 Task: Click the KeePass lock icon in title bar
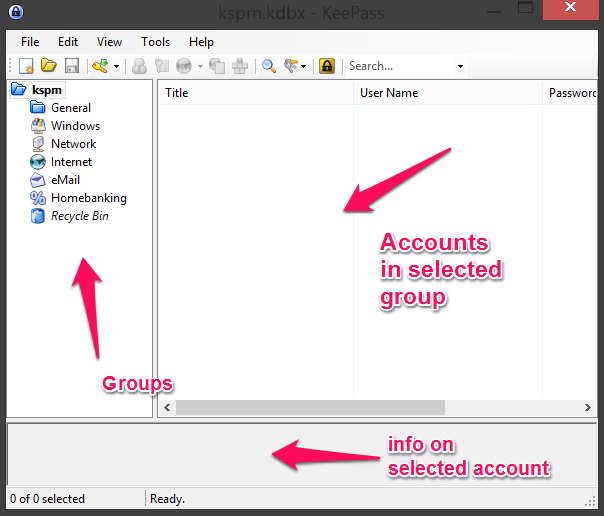(16, 12)
